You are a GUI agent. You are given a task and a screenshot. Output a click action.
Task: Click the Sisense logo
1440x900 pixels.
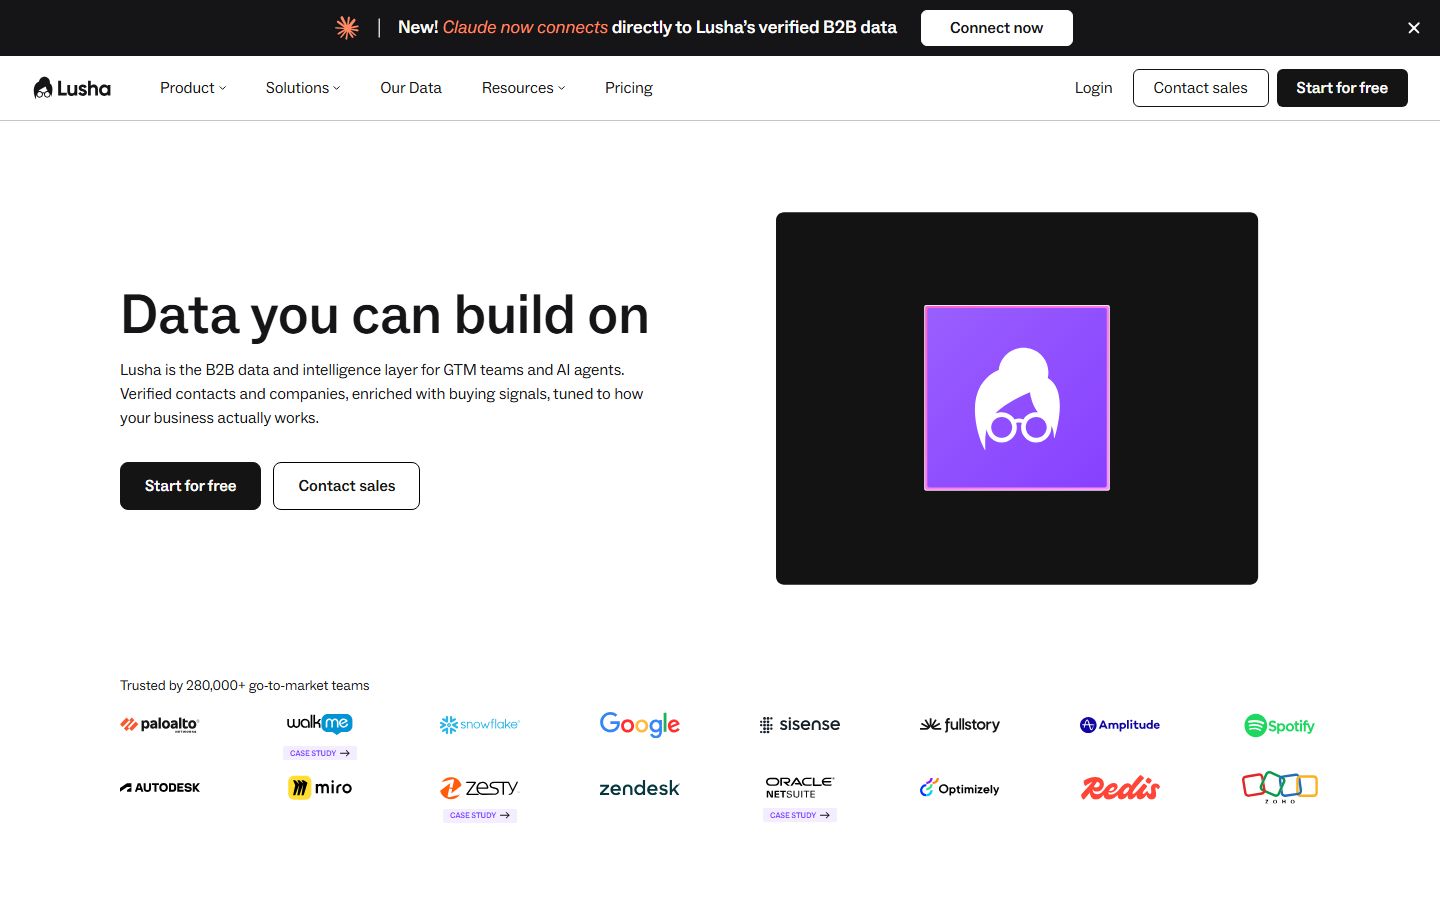[800, 724]
